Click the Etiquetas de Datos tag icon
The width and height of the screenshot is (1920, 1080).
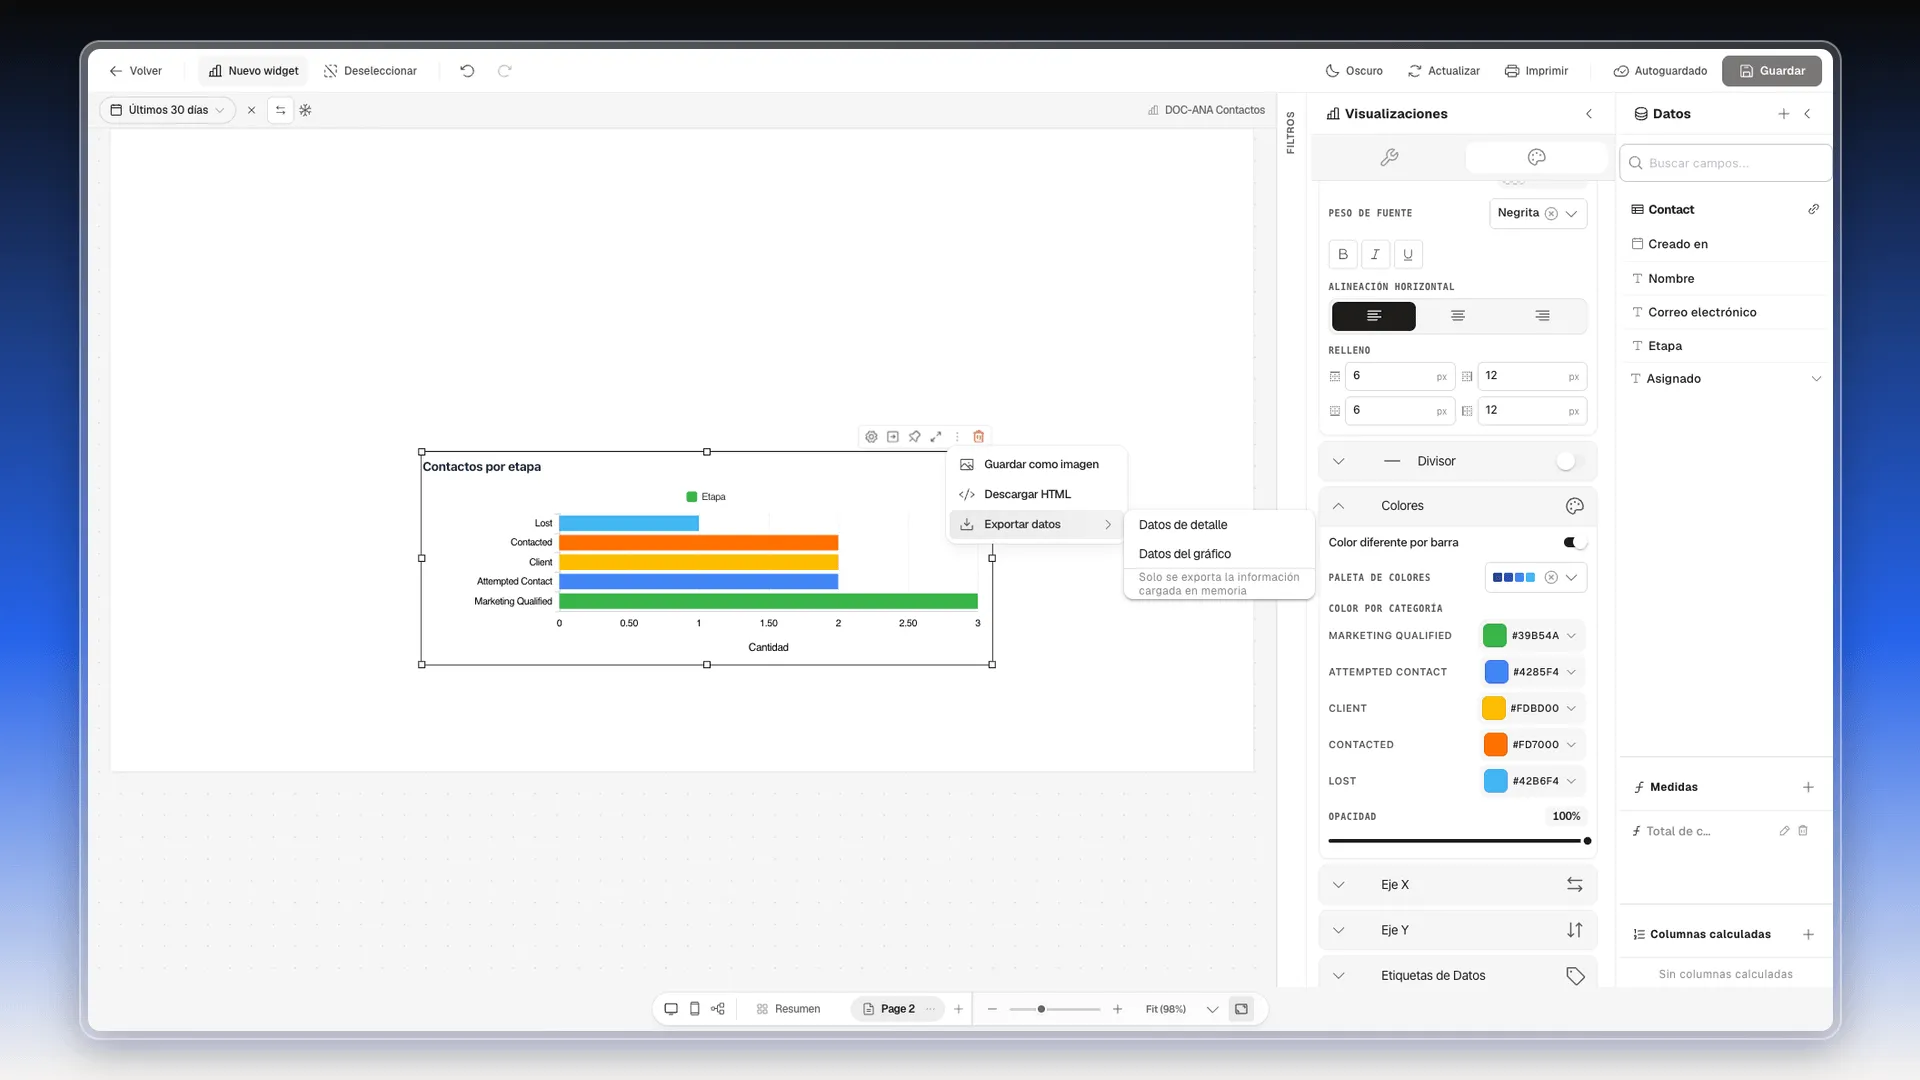(x=1575, y=976)
